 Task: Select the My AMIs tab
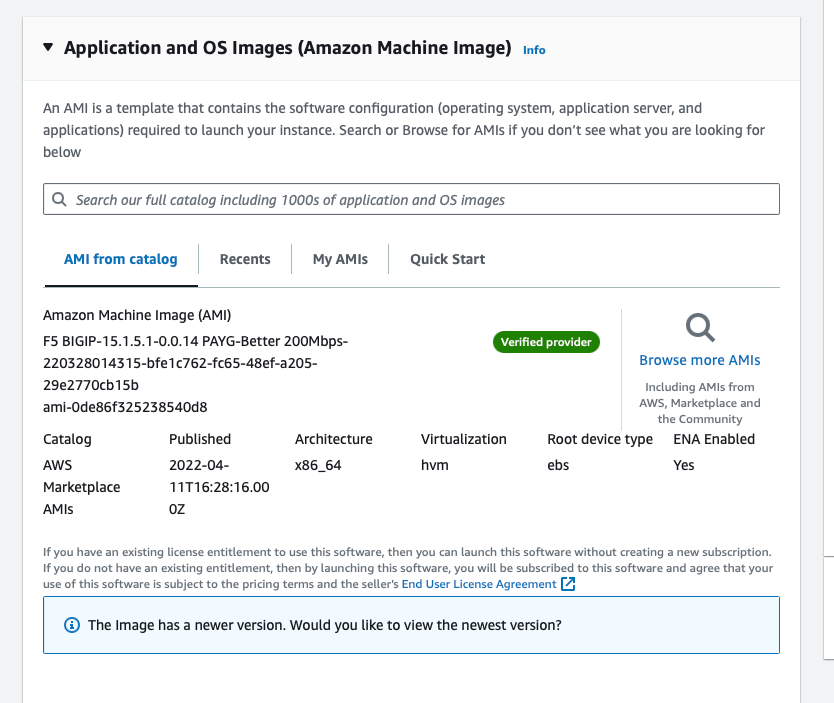340,259
